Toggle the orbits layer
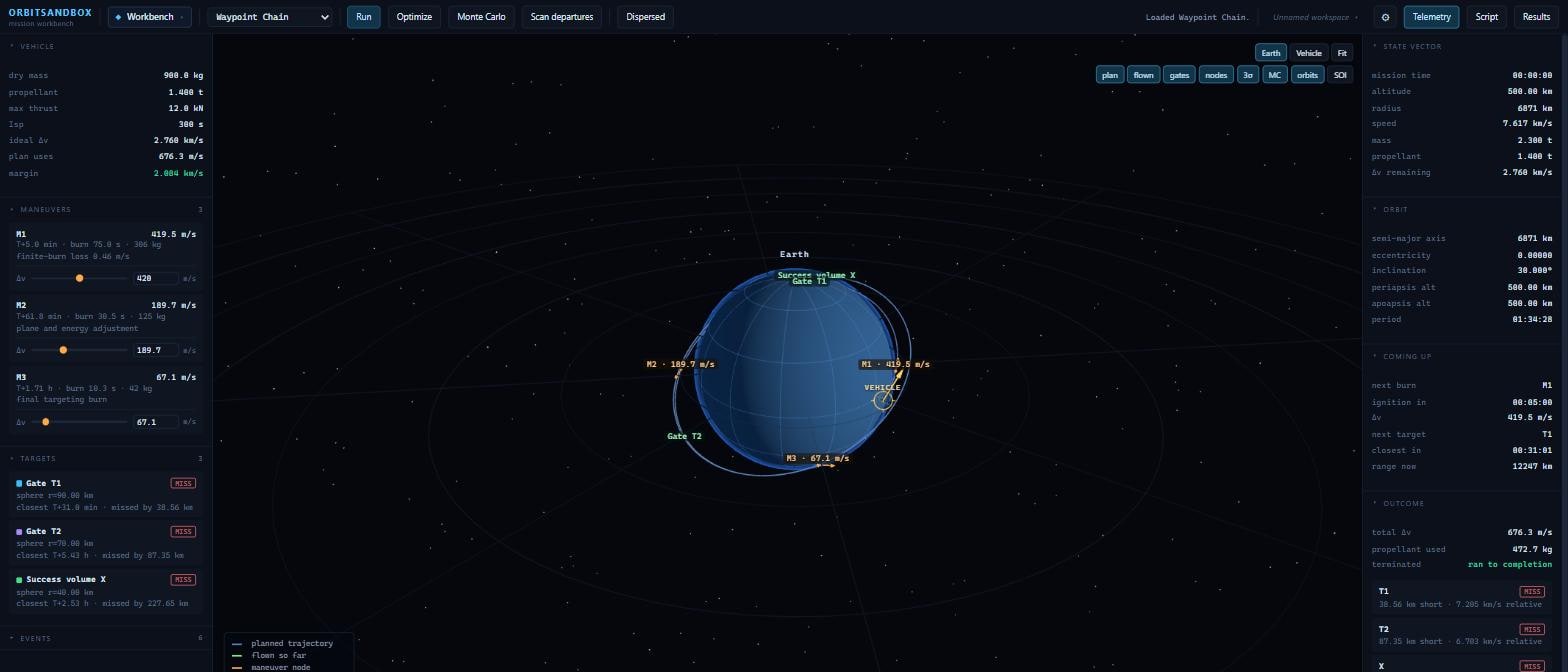This screenshot has width=1568, height=672. pyautogui.click(x=1307, y=75)
